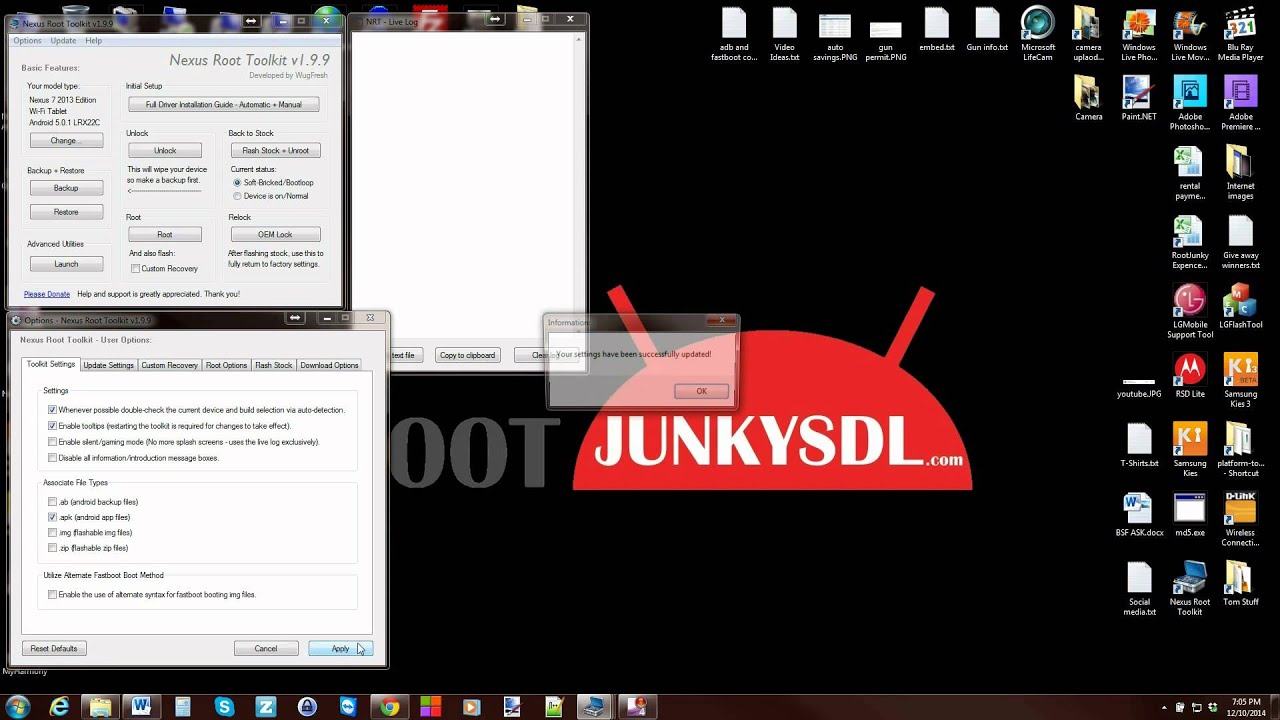
Task: Select the LGFlashTool desktop icon
Action: 1240,306
